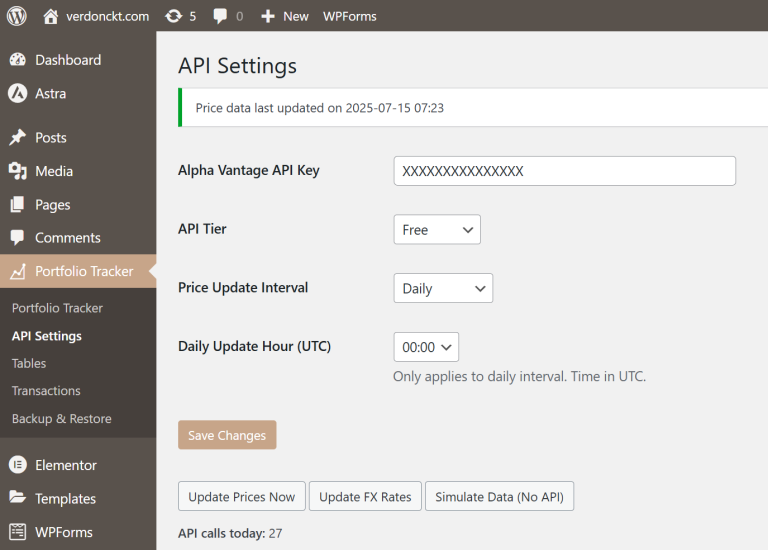Click the Save Changes button
The width and height of the screenshot is (768, 550).
pyautogui.click(x=227, y=435)
